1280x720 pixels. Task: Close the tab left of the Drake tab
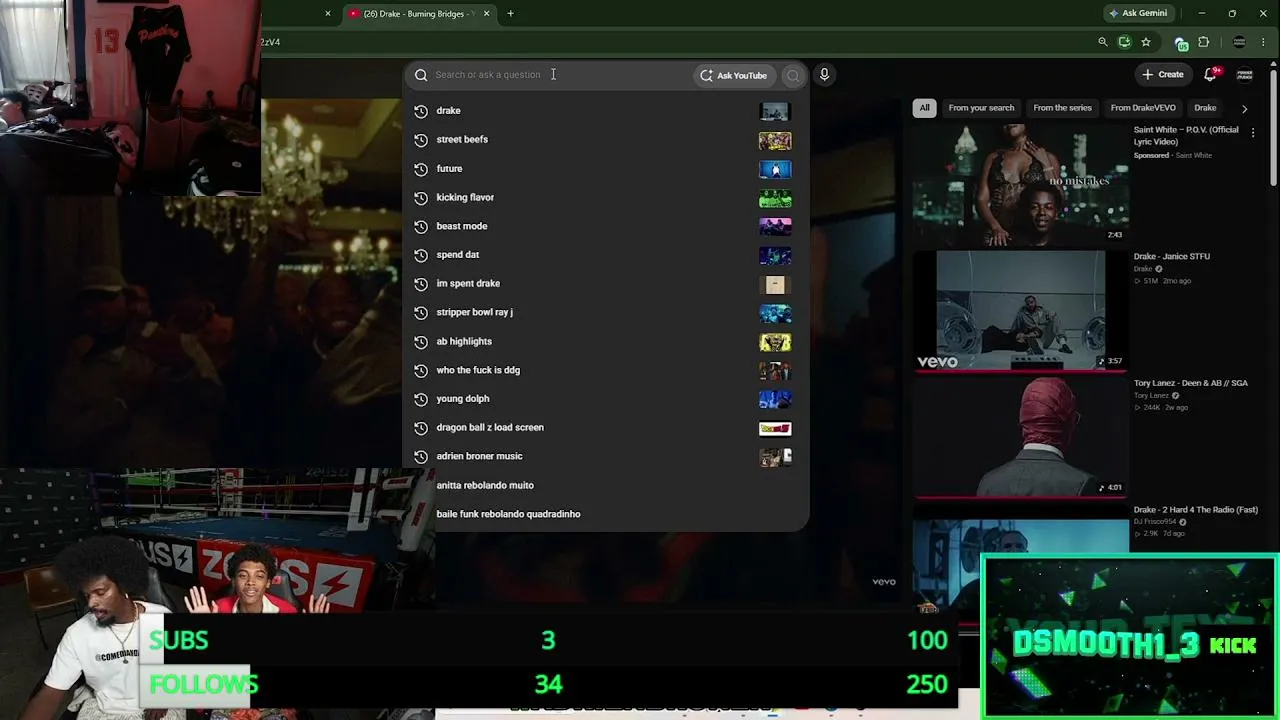[x=328, y=13]
